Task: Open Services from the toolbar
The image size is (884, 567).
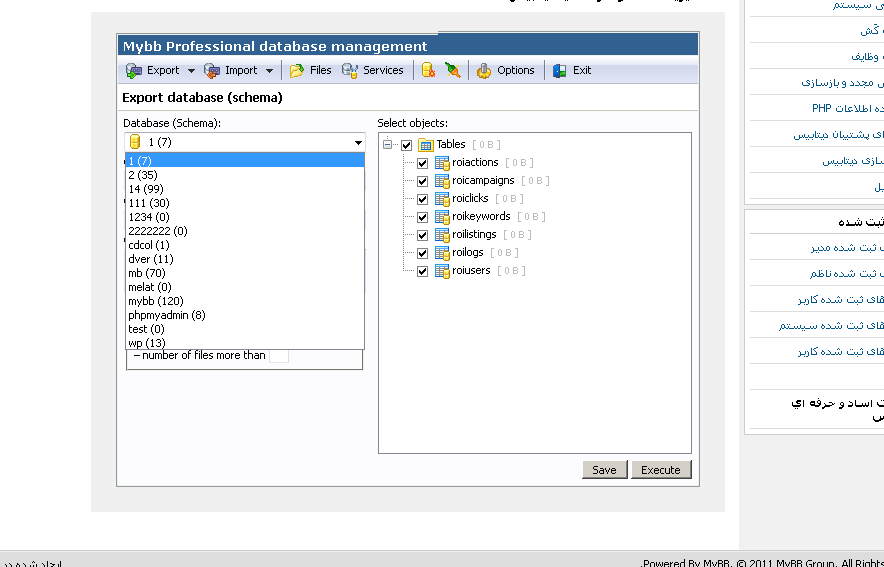Action: [x=350, y=71]
